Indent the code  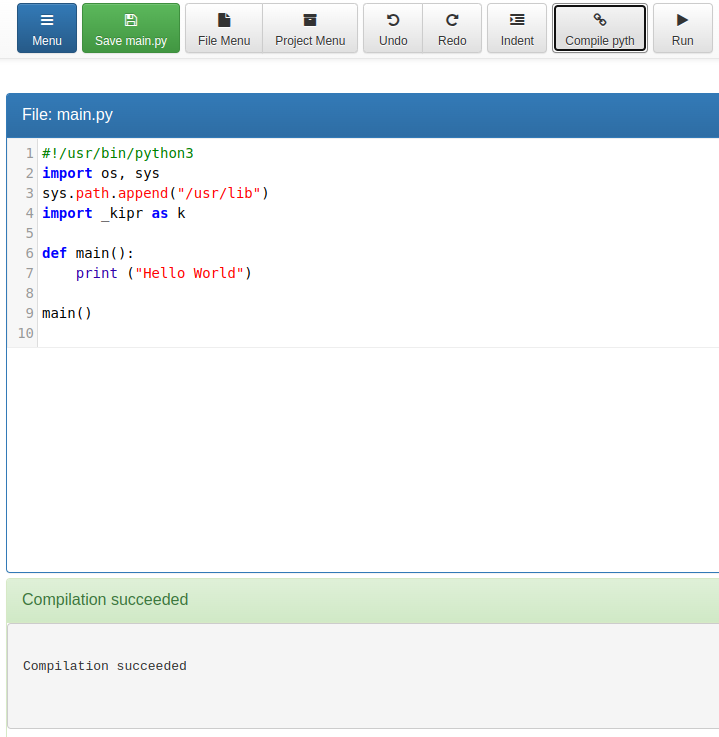pyautogui.click(x=517, y=28)
